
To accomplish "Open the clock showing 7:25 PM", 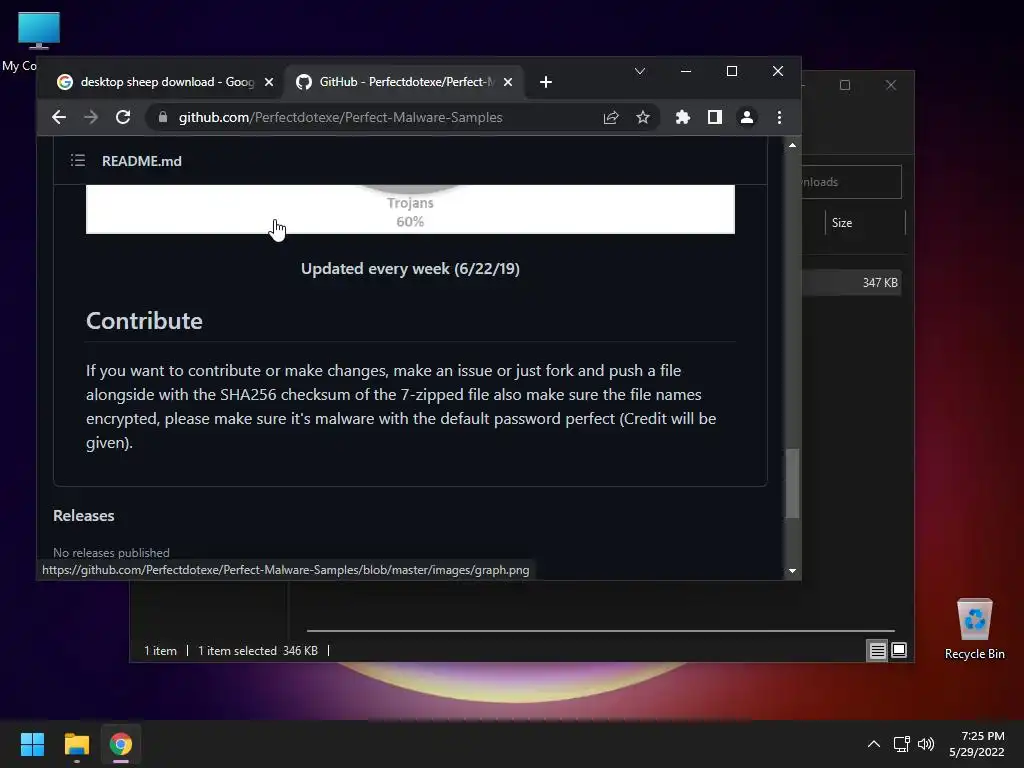I will point(977,744).
